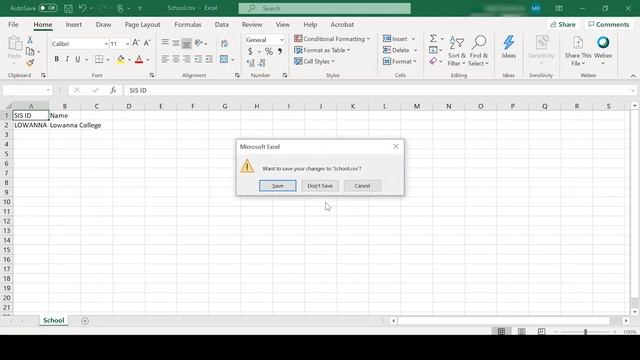The width and height of the screenshot is (640, 360).
Task: Click the Format Painter brush icon
Action: (30, 63)
